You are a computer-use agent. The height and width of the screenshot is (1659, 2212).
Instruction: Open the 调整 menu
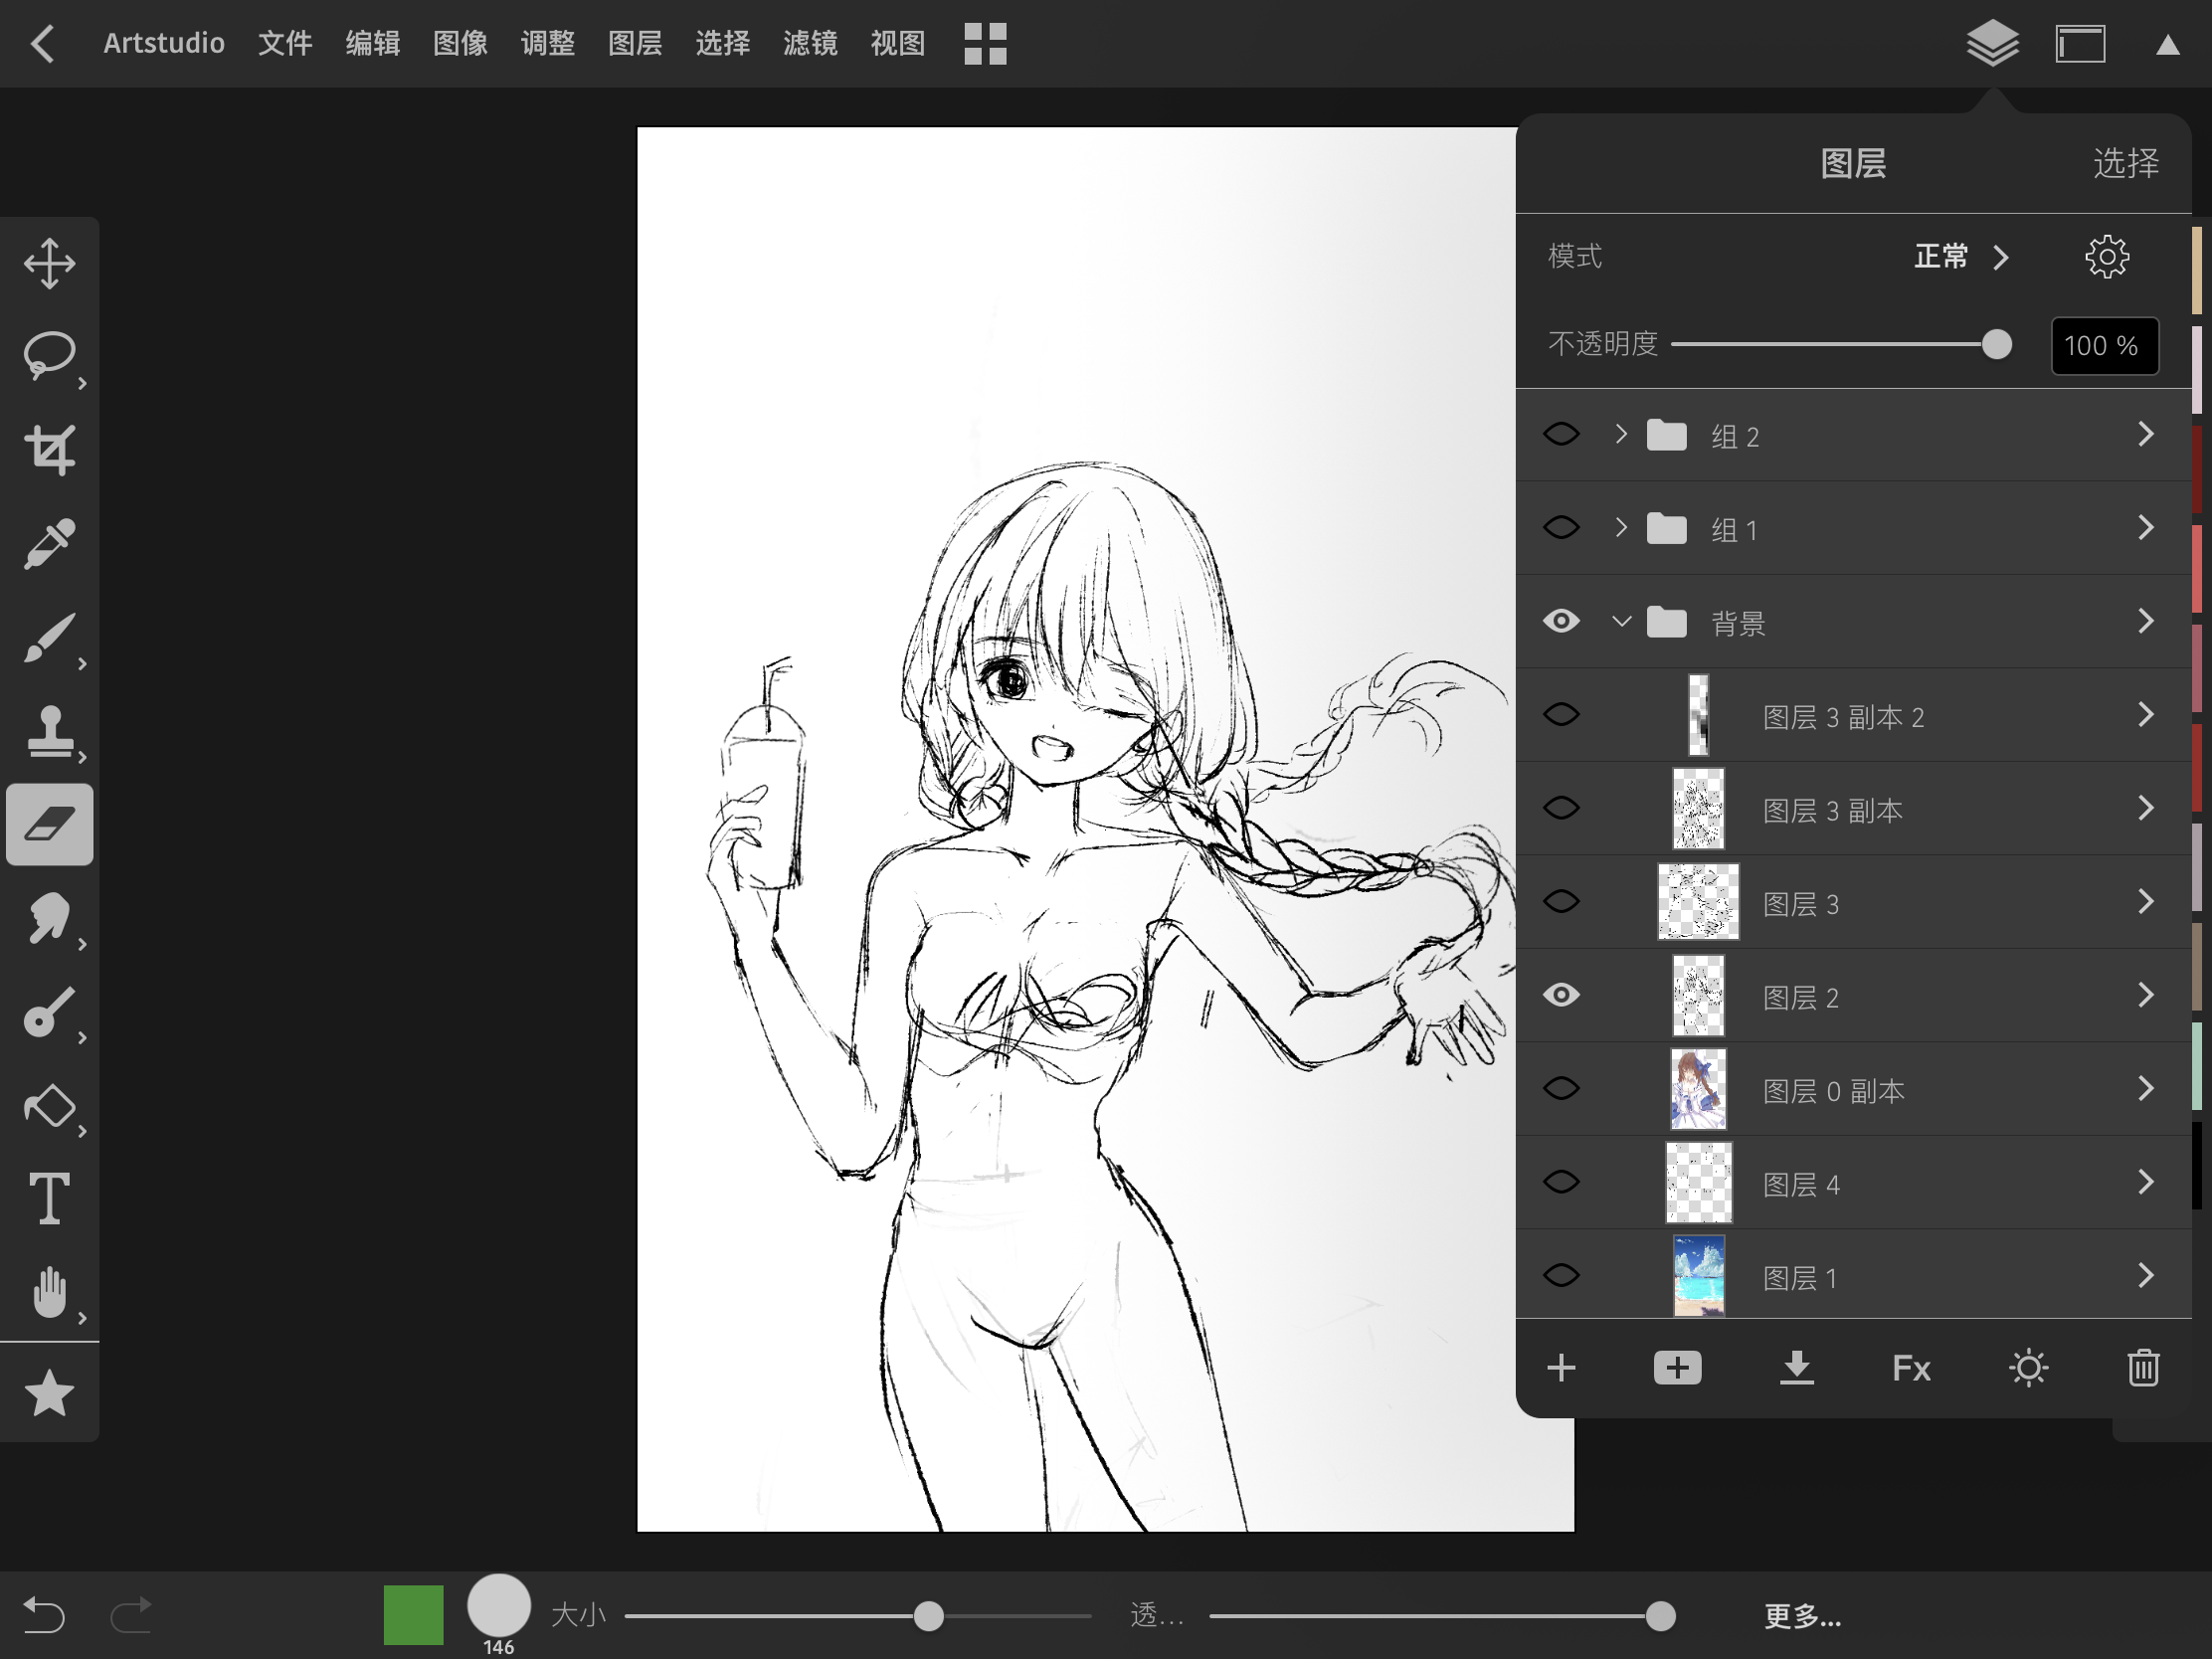pos(547,43)
